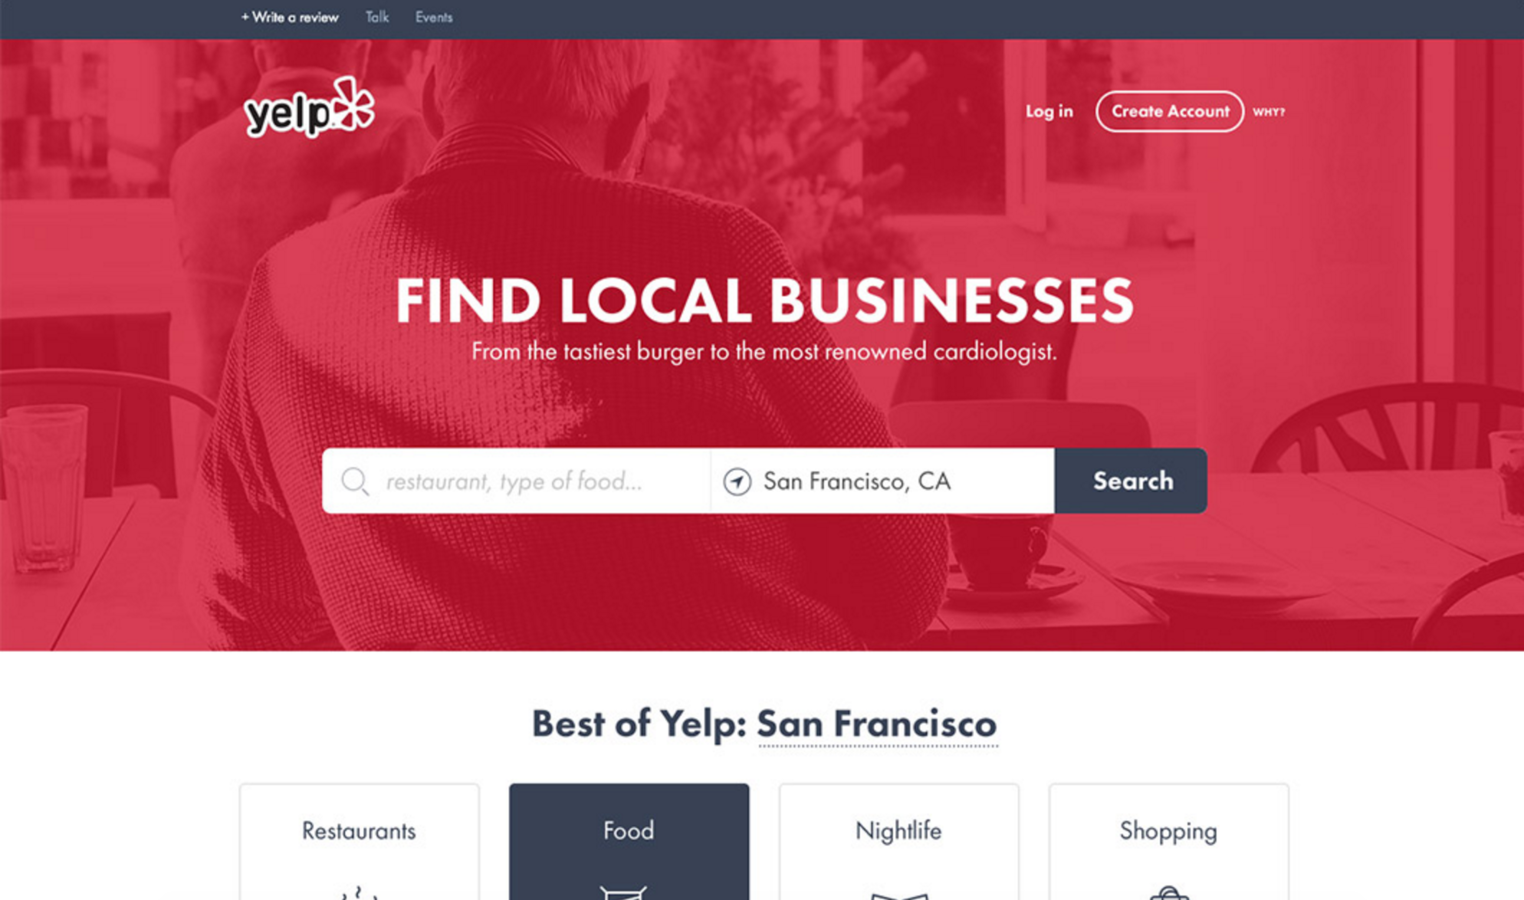
Task: Click the Nightlife category icon
Action: tap(899, 895)
